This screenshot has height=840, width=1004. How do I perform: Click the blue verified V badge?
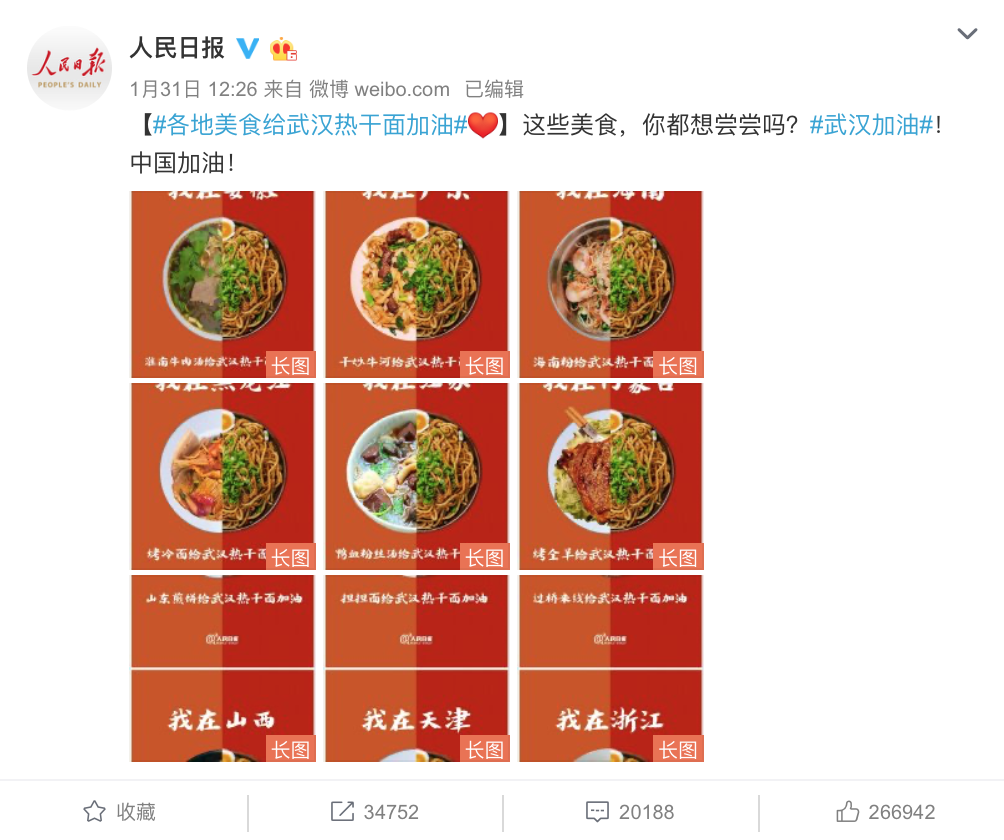click(x=248, y=48)
